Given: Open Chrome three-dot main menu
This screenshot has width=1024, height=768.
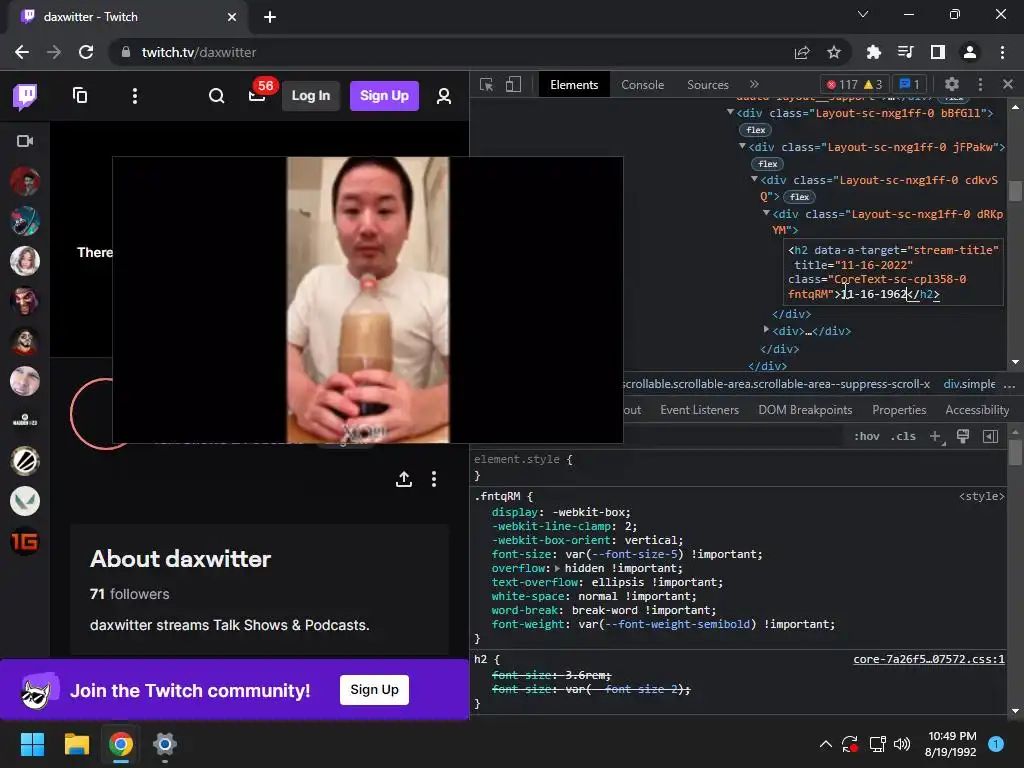Looking at the screenshot, I should click(x=1002, y=52).
